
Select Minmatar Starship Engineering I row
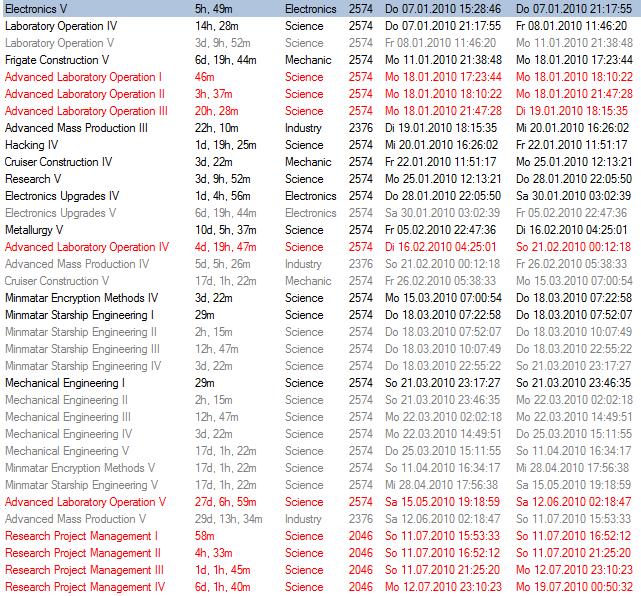click(322, 315)
